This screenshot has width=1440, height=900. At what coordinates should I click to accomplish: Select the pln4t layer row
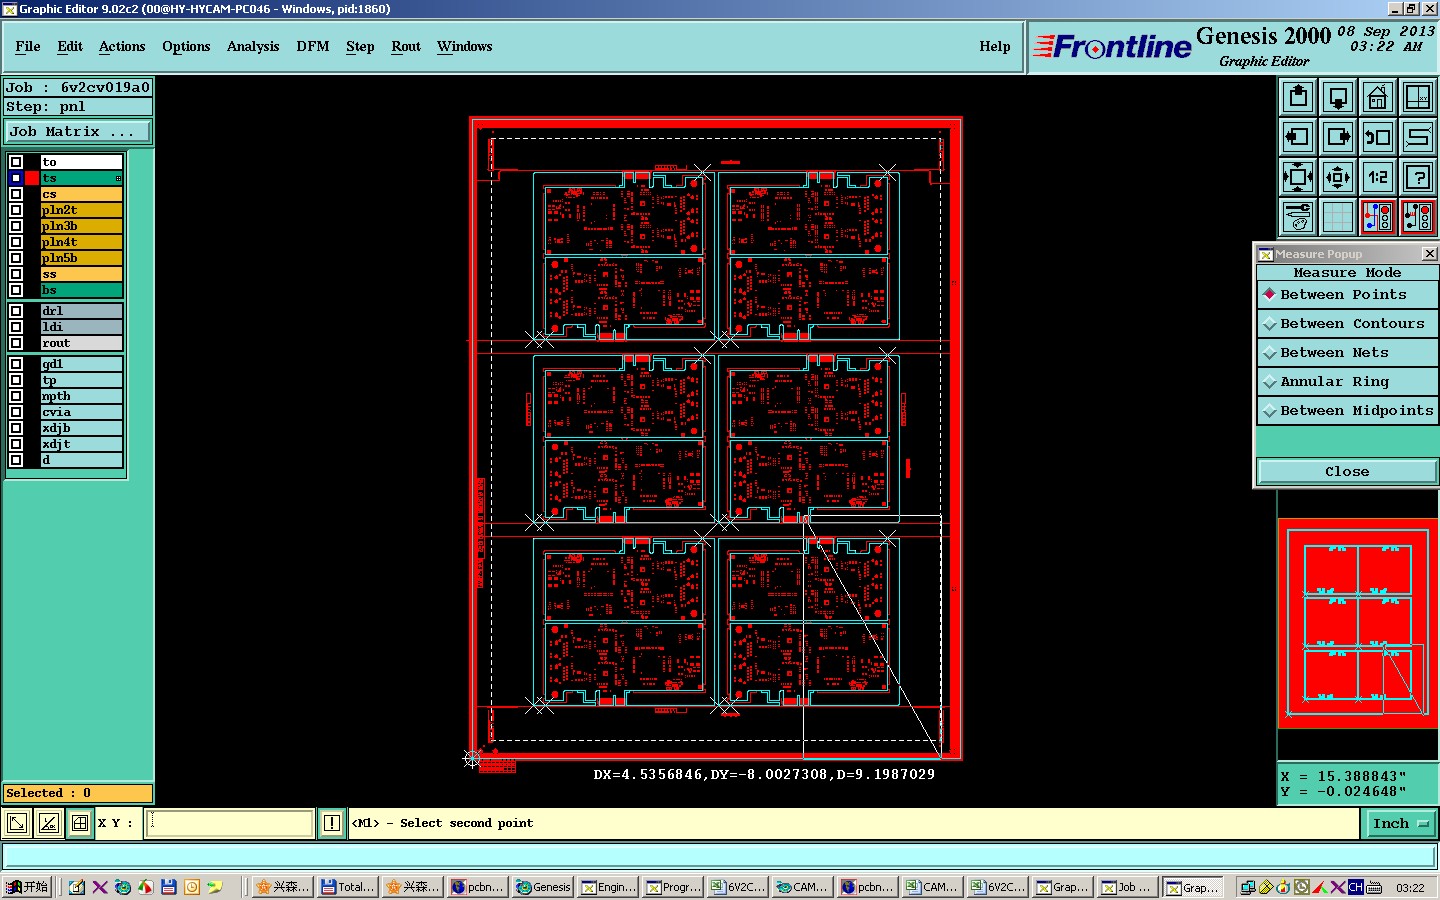81,242
